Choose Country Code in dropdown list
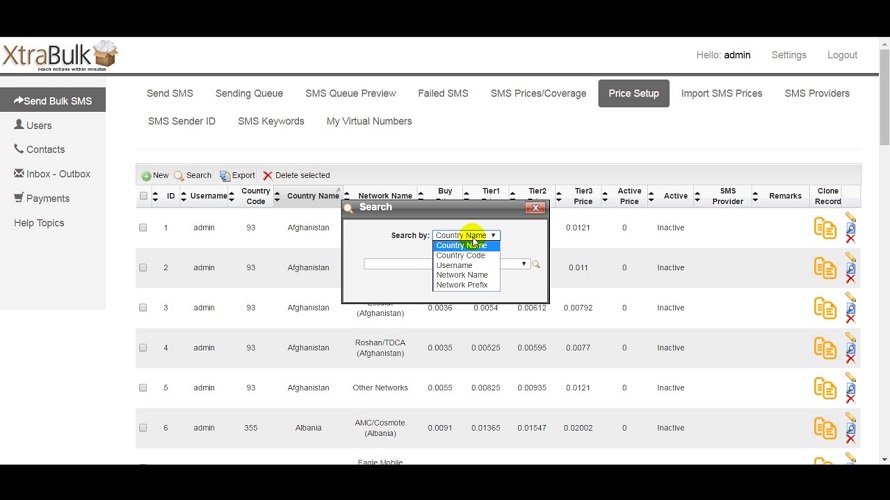 [466, 255]
